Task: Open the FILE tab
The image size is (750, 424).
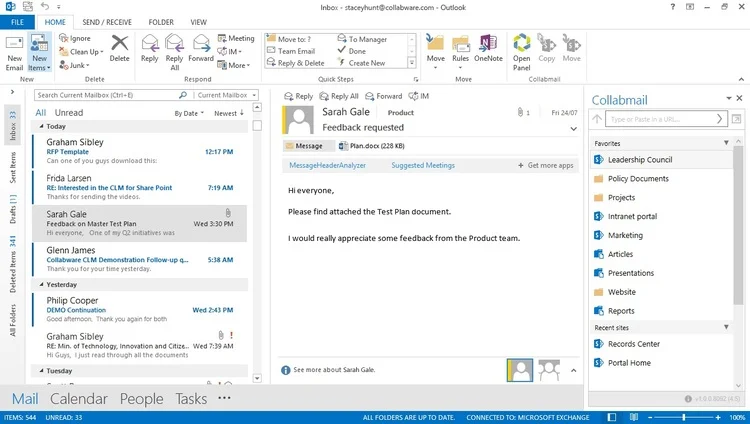Action: point(17,22)
